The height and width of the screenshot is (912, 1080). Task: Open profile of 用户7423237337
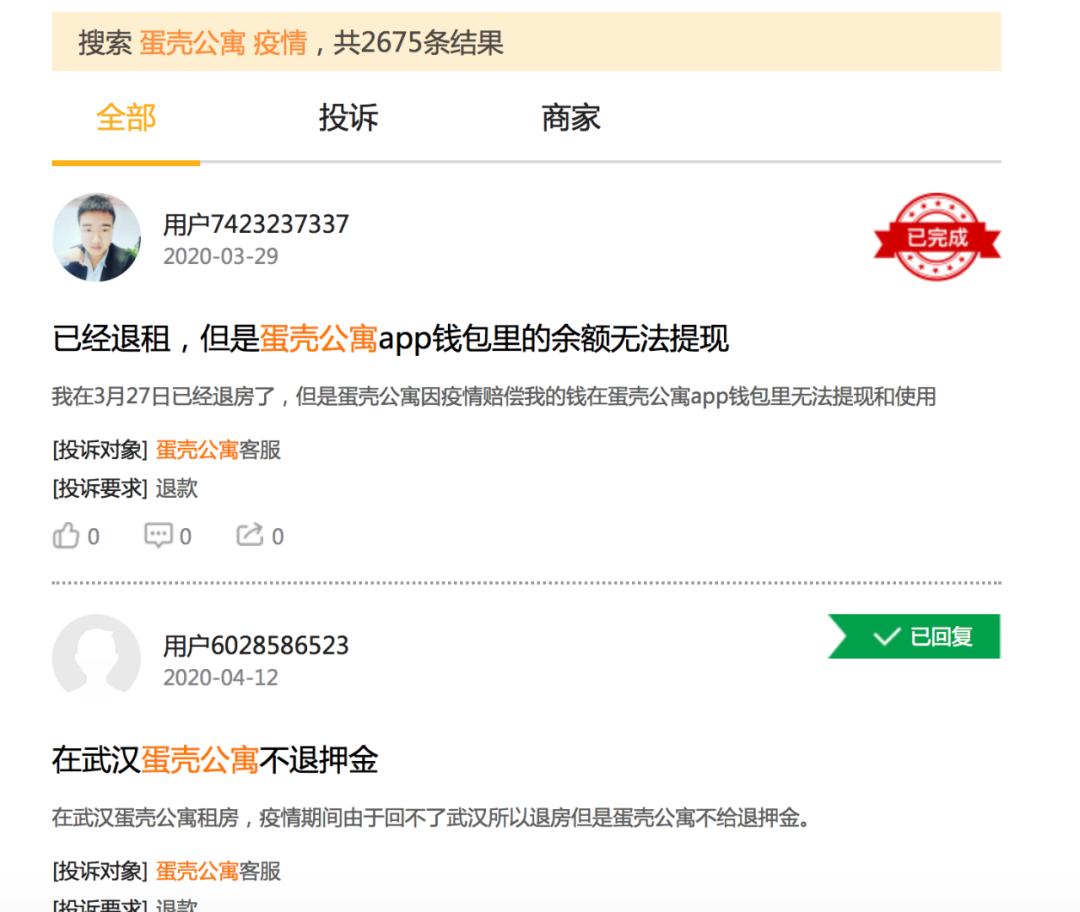tap(256, 225)
